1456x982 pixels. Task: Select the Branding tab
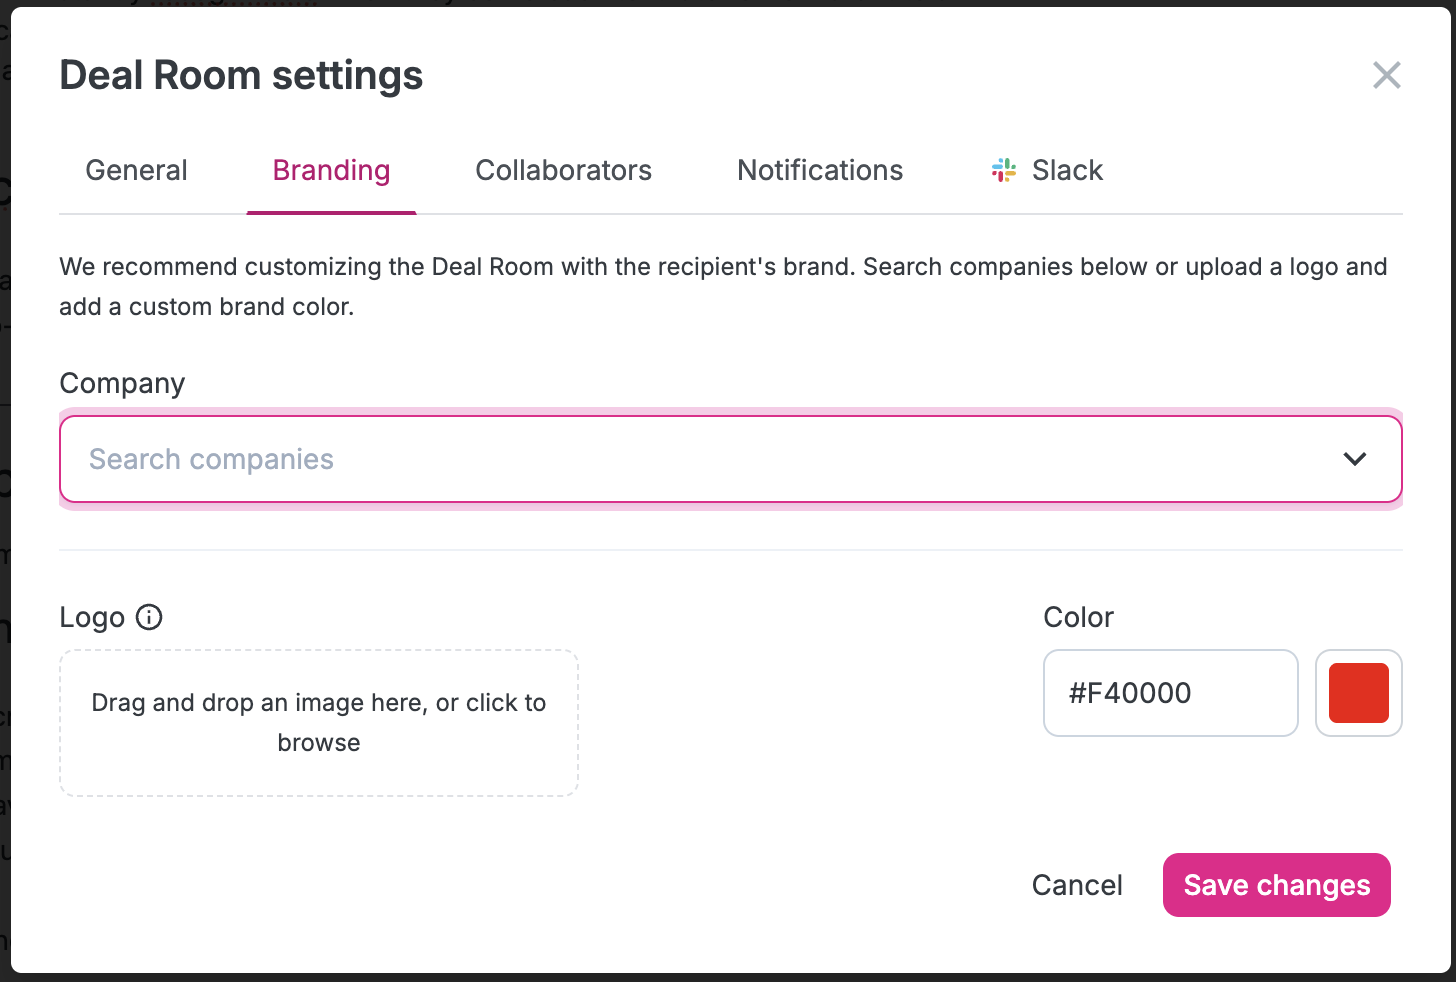click(x=331, y=170)
